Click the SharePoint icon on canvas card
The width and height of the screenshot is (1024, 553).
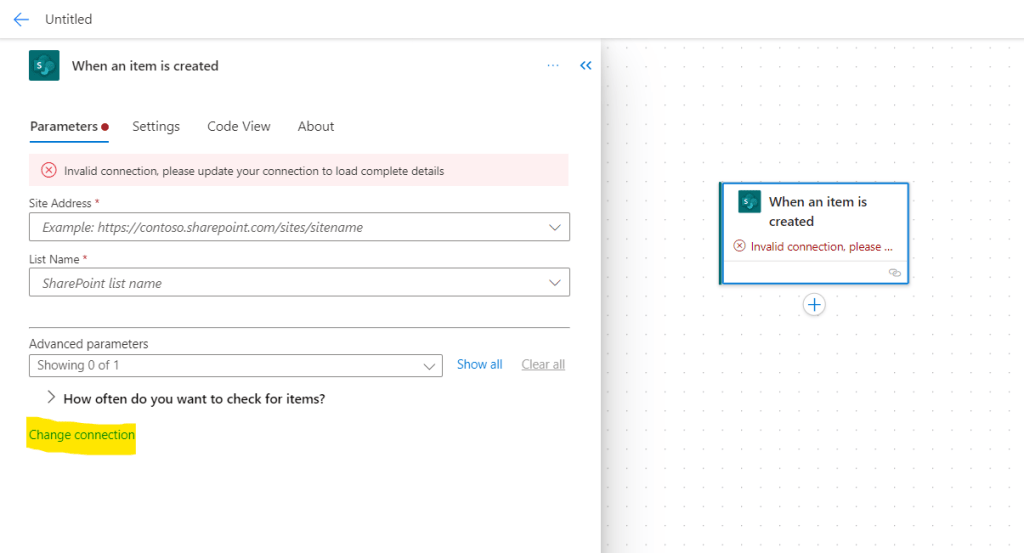pyautogui.click(x=749, y=202)
